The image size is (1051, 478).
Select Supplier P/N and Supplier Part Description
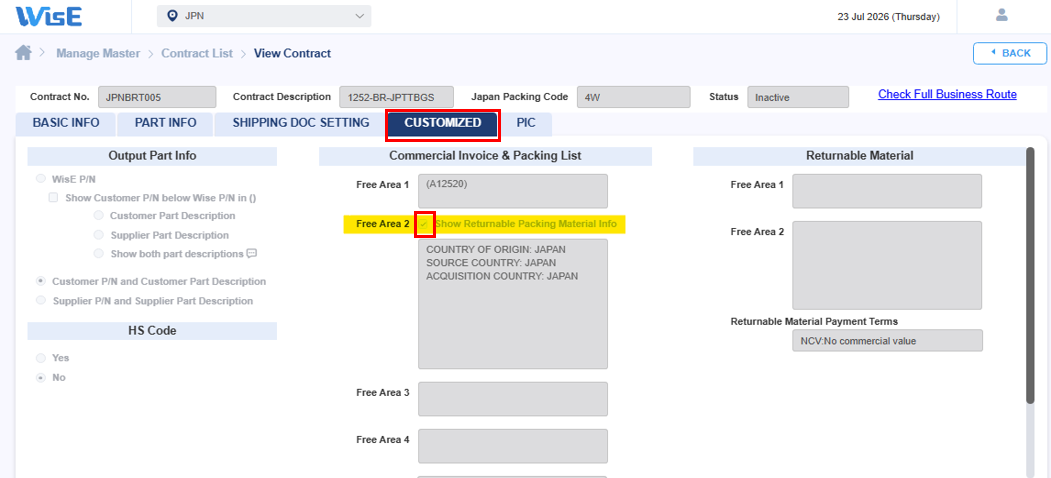42,301
